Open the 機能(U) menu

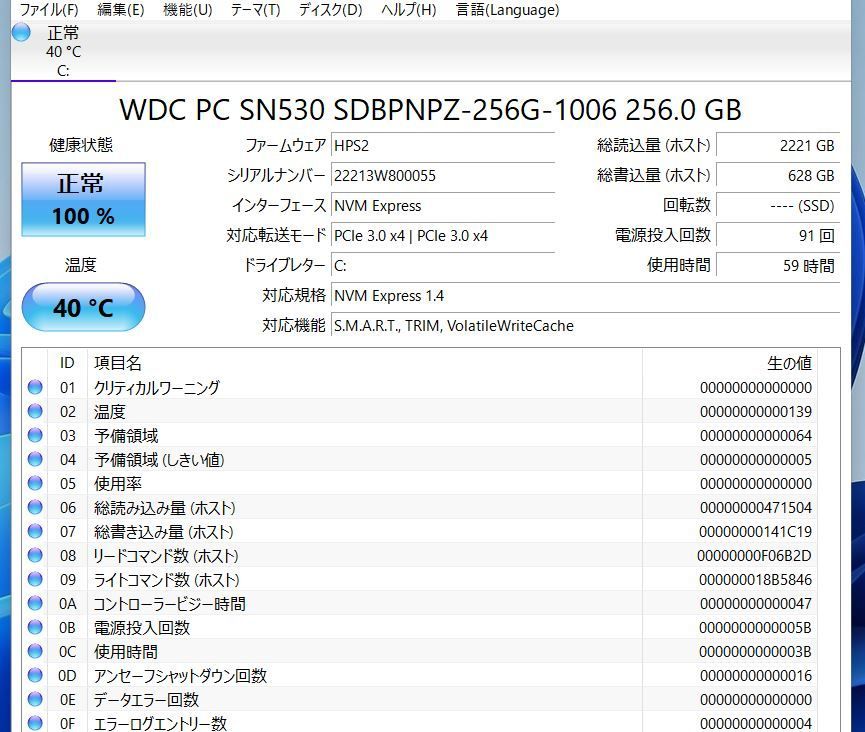click(x=188, y=9)
